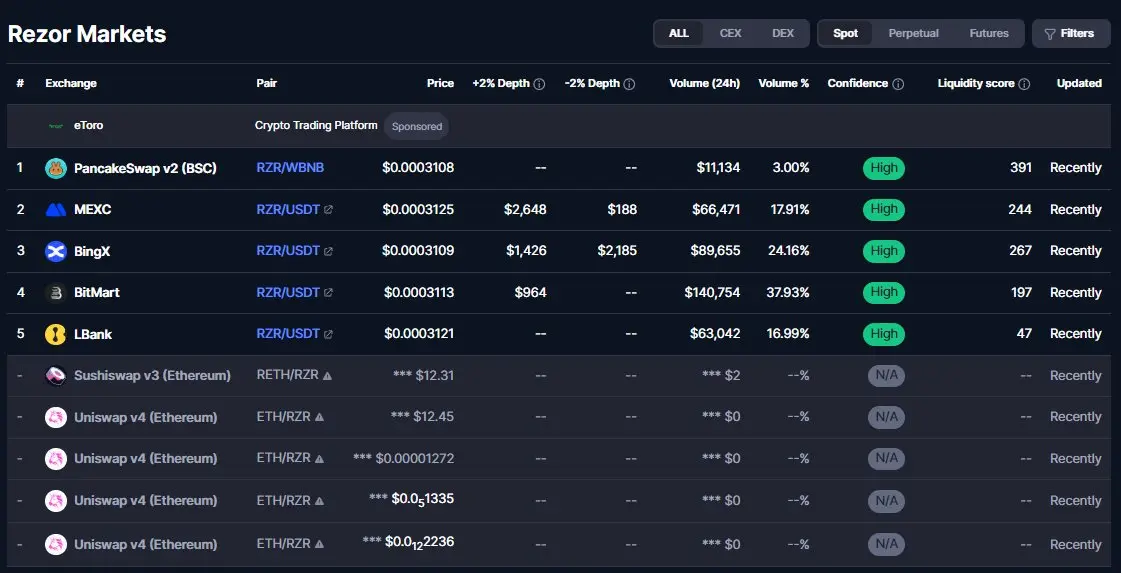Screen dimensions: 1121x573
Task: Sort by the Exchange column header
Action: (71, 84)
